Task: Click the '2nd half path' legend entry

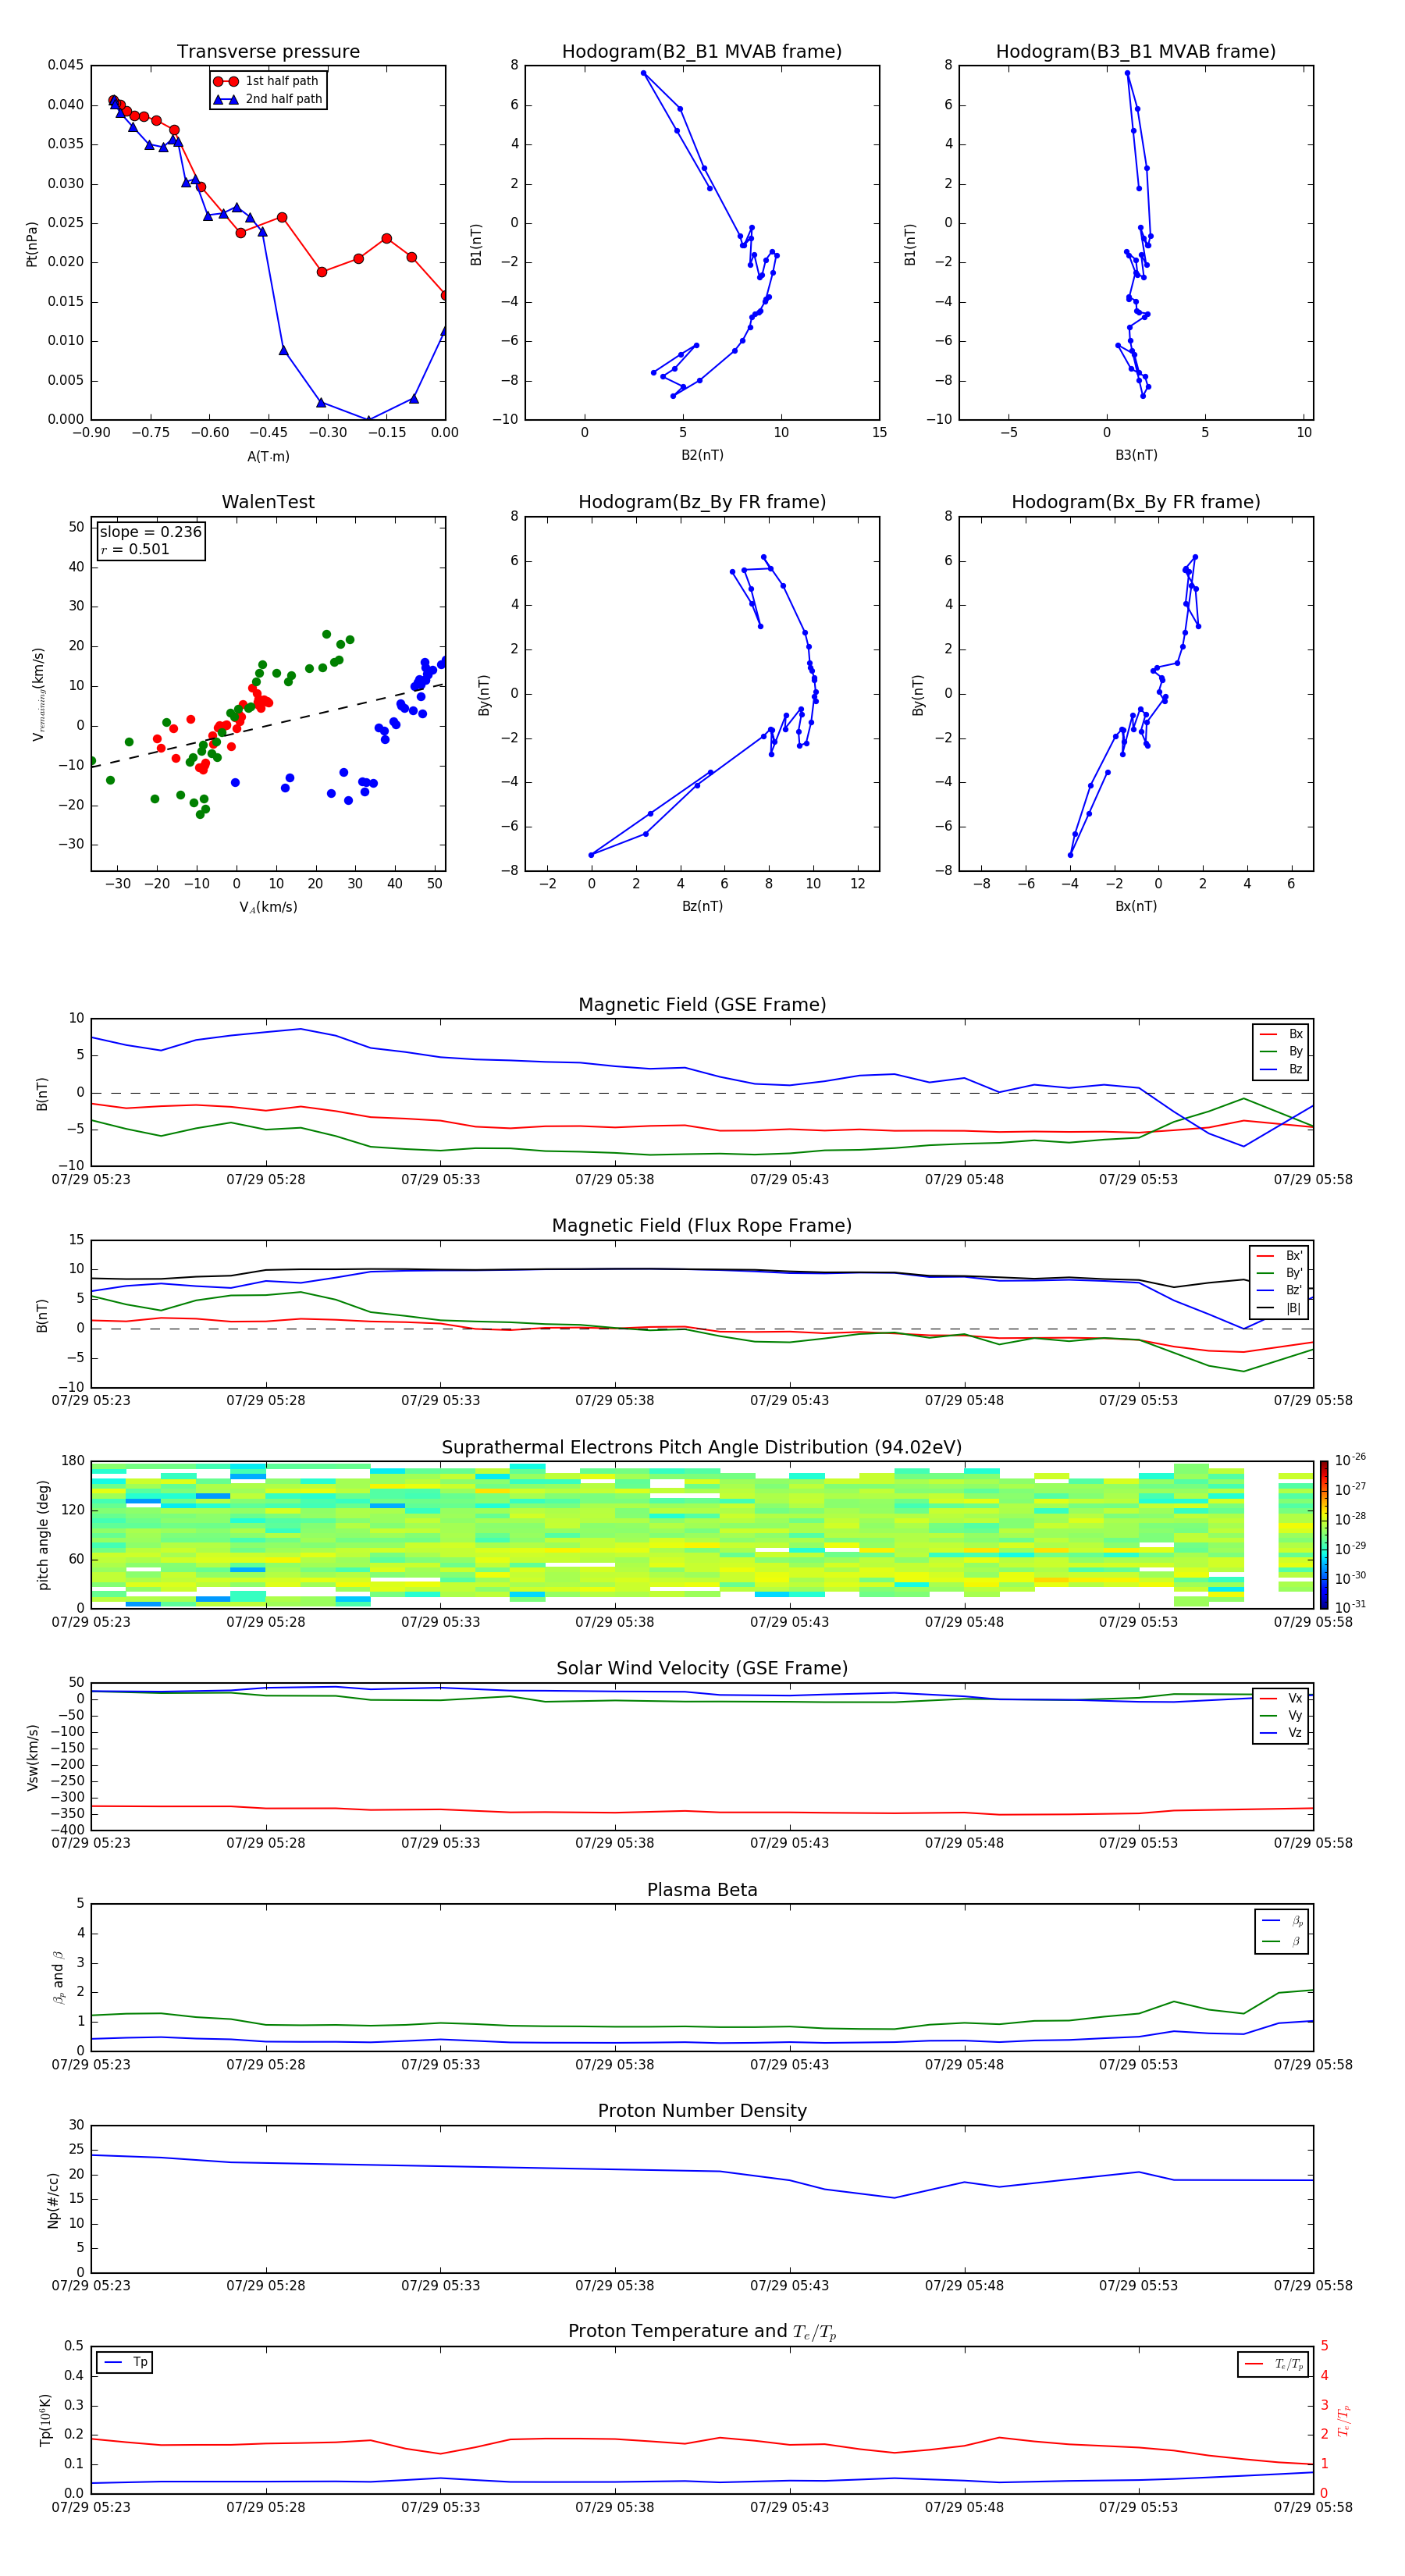Action: pyautogui.click(x=268, y=99)
